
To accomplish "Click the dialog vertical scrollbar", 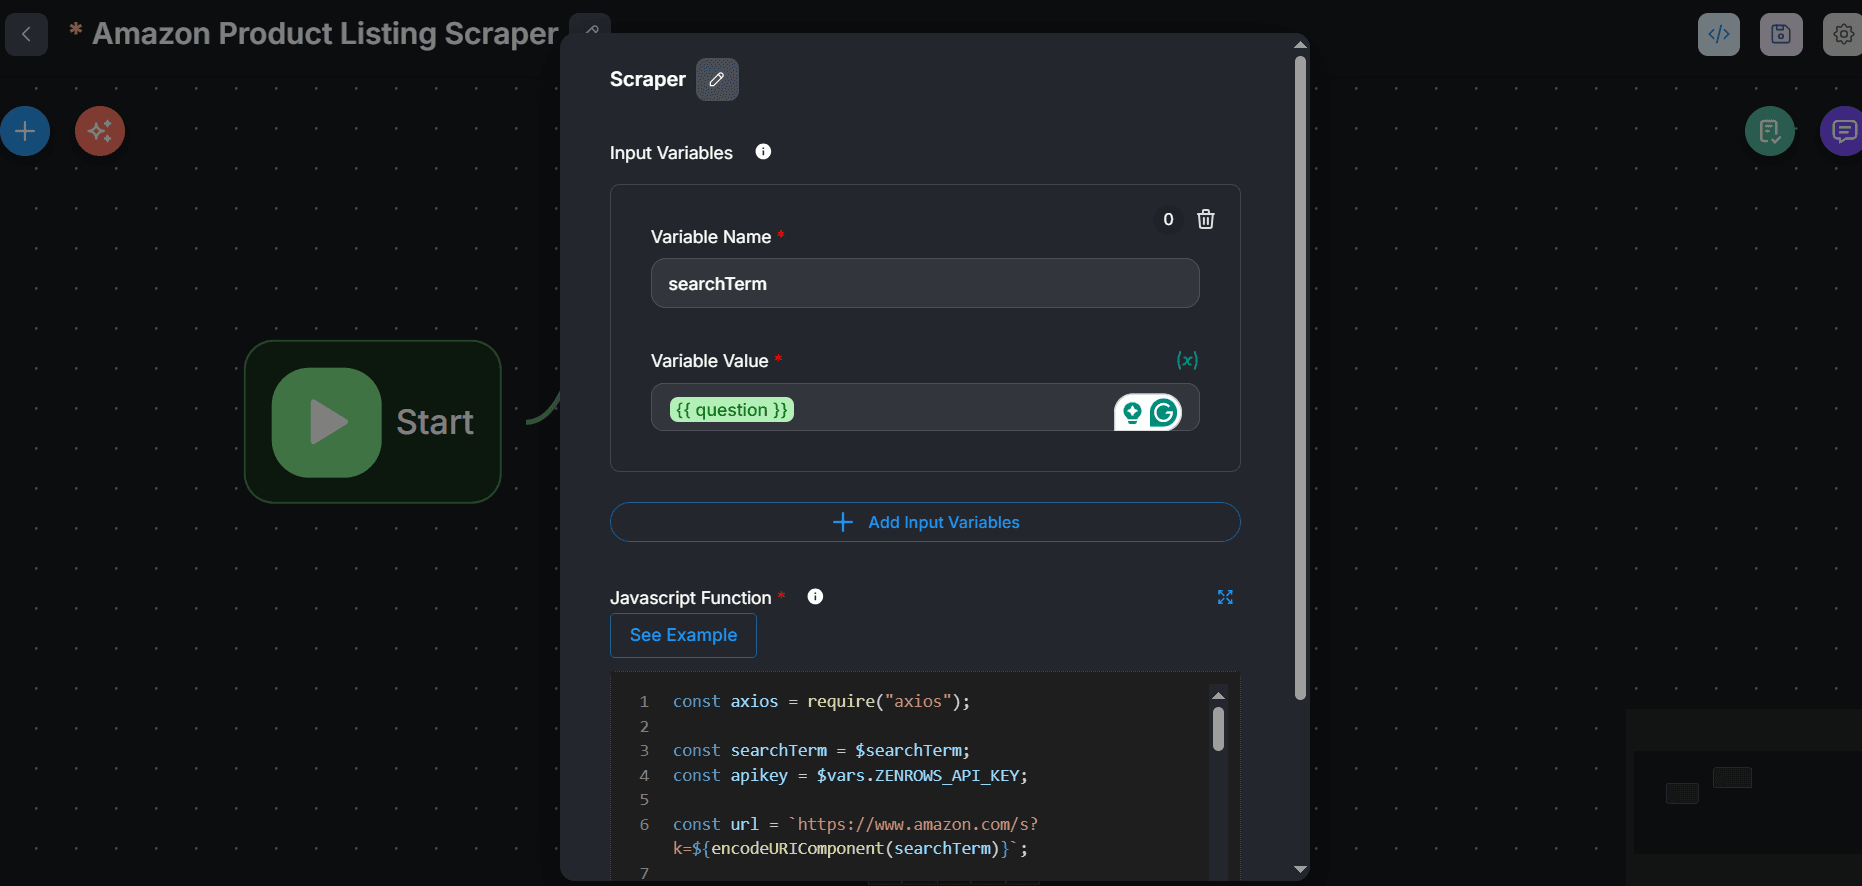I will coord(1300,378).
